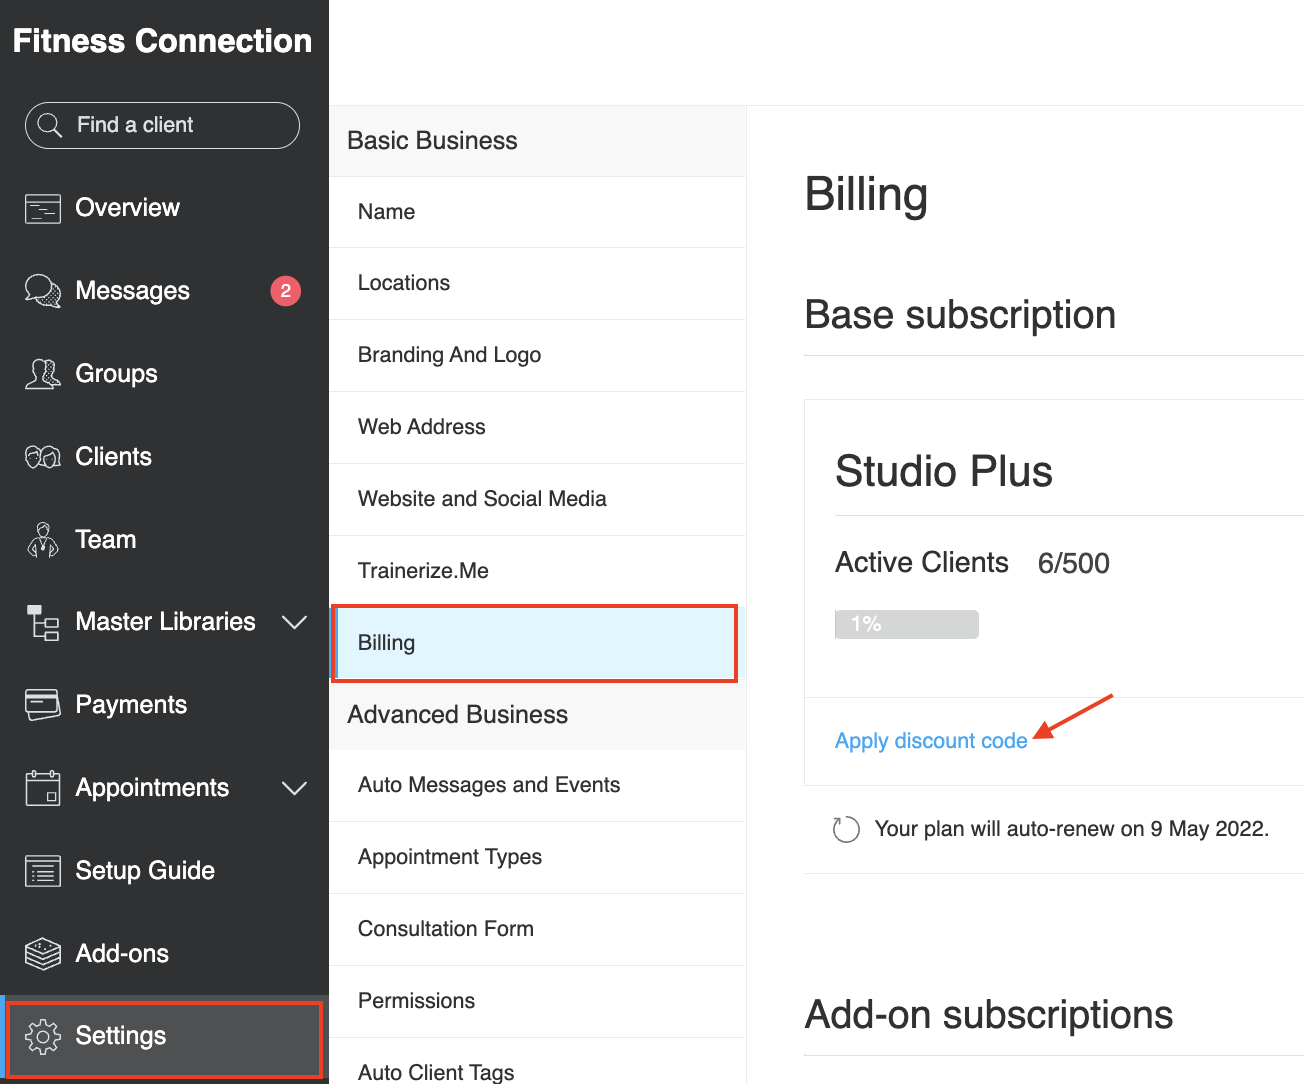Image resolution: width=1304 pixels, height=1084 pixels.
Task: Open Branding And Logo settings
Action: (x=538, y=355)
